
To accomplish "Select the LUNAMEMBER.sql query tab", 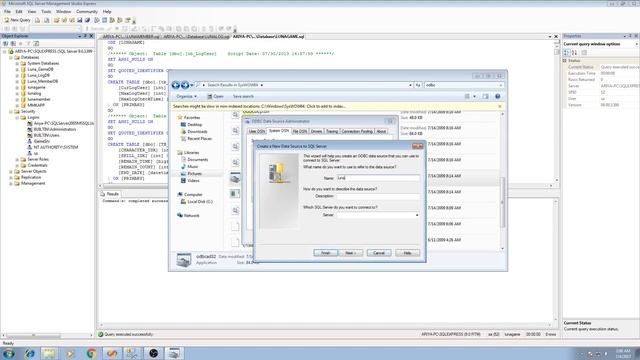I will [x=131, y=36].
